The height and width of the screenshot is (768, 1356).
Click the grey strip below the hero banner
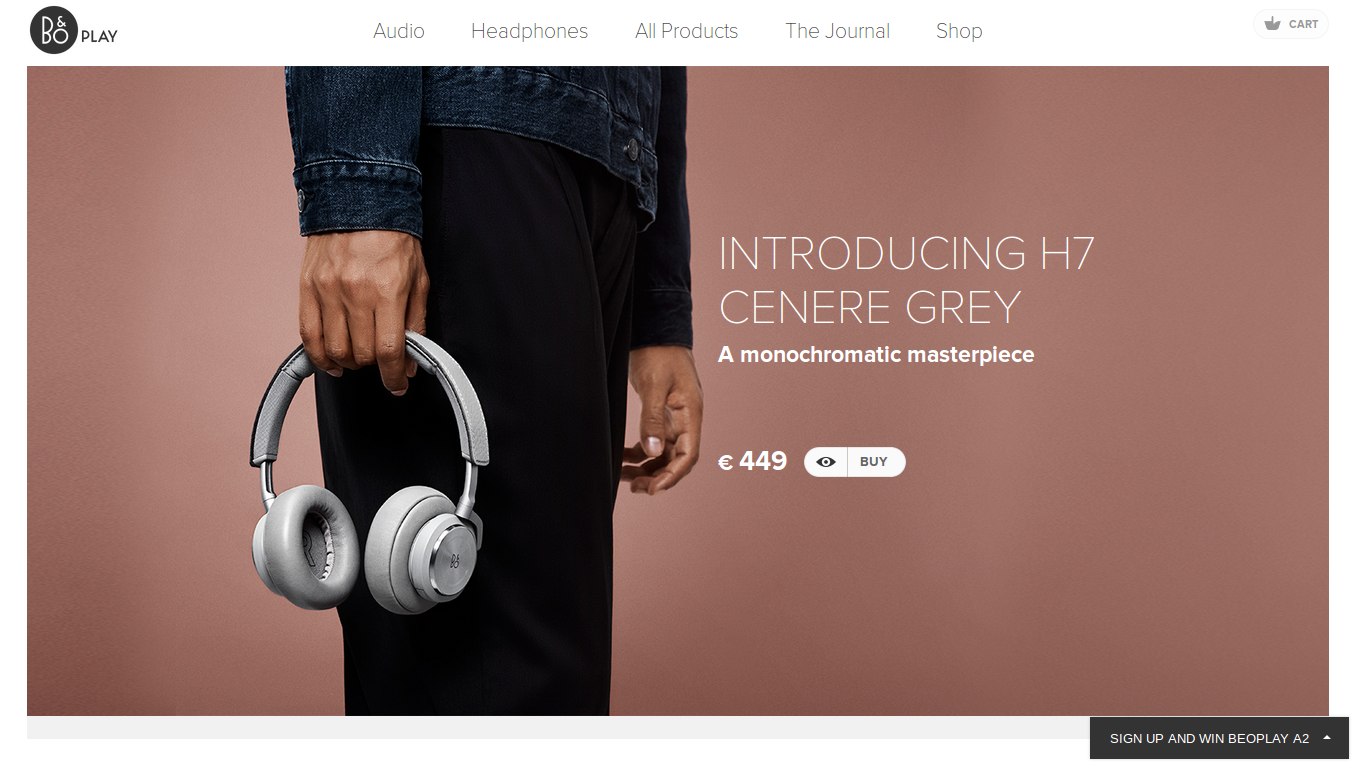(x=557, y=727)
